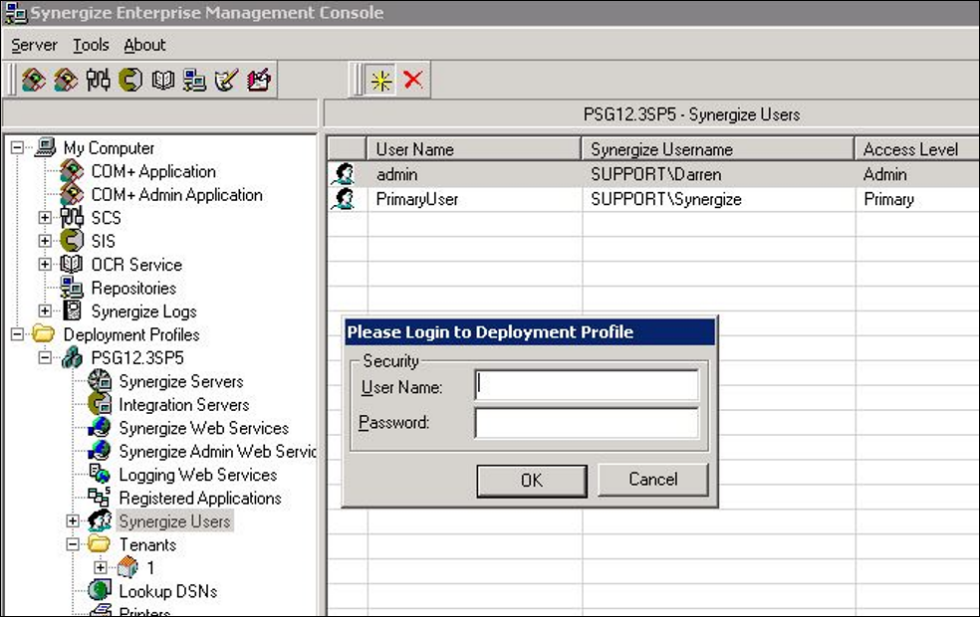Image resolution: width=980 pixels, height=617 pixels.
Task: Select Synergize Web Services in the tree
Action: point(204,428)
